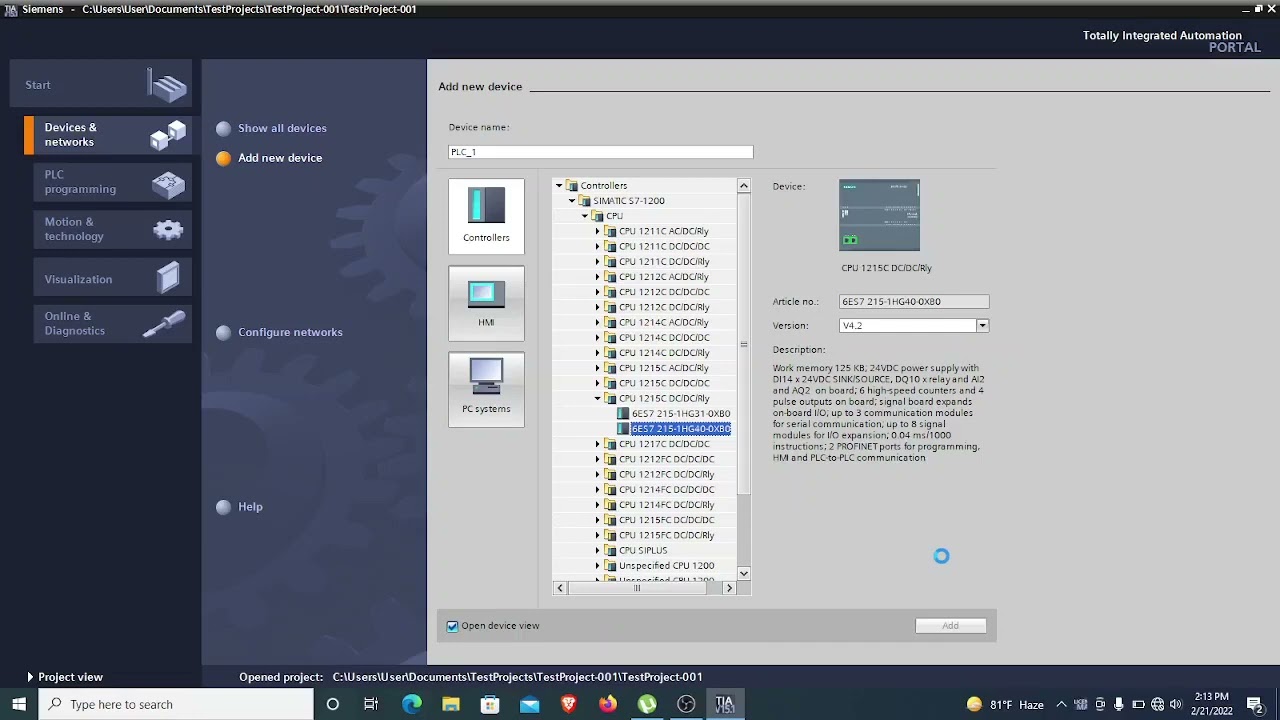Open Task View from the taskbar

click(371, 704)
